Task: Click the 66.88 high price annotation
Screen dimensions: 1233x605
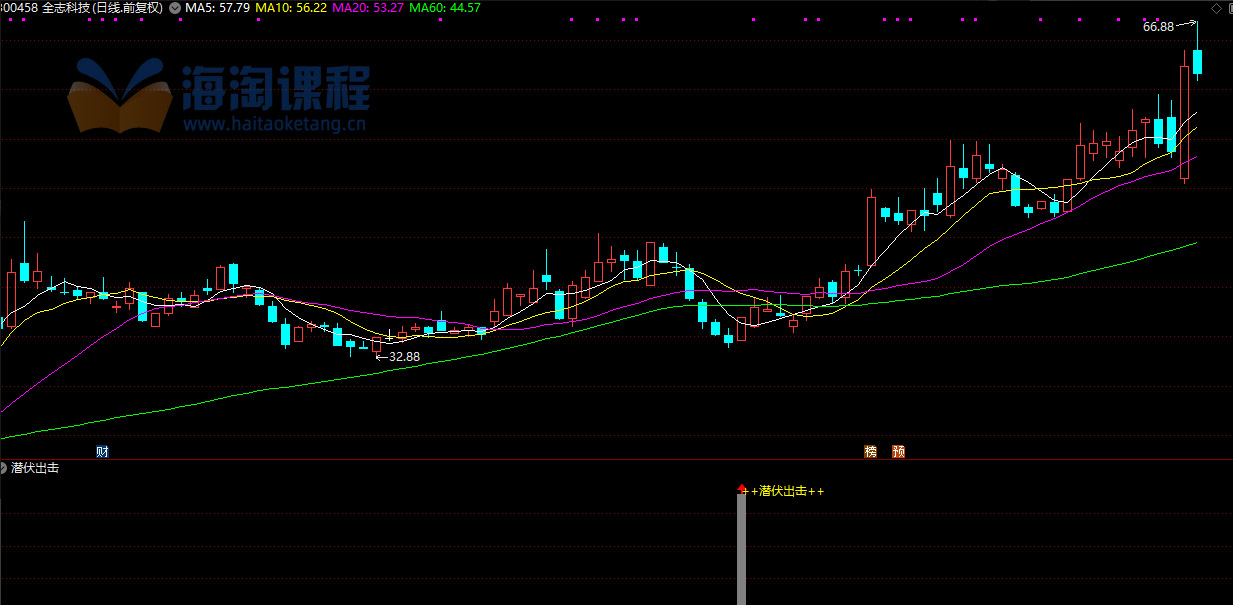Action: 1158,27
